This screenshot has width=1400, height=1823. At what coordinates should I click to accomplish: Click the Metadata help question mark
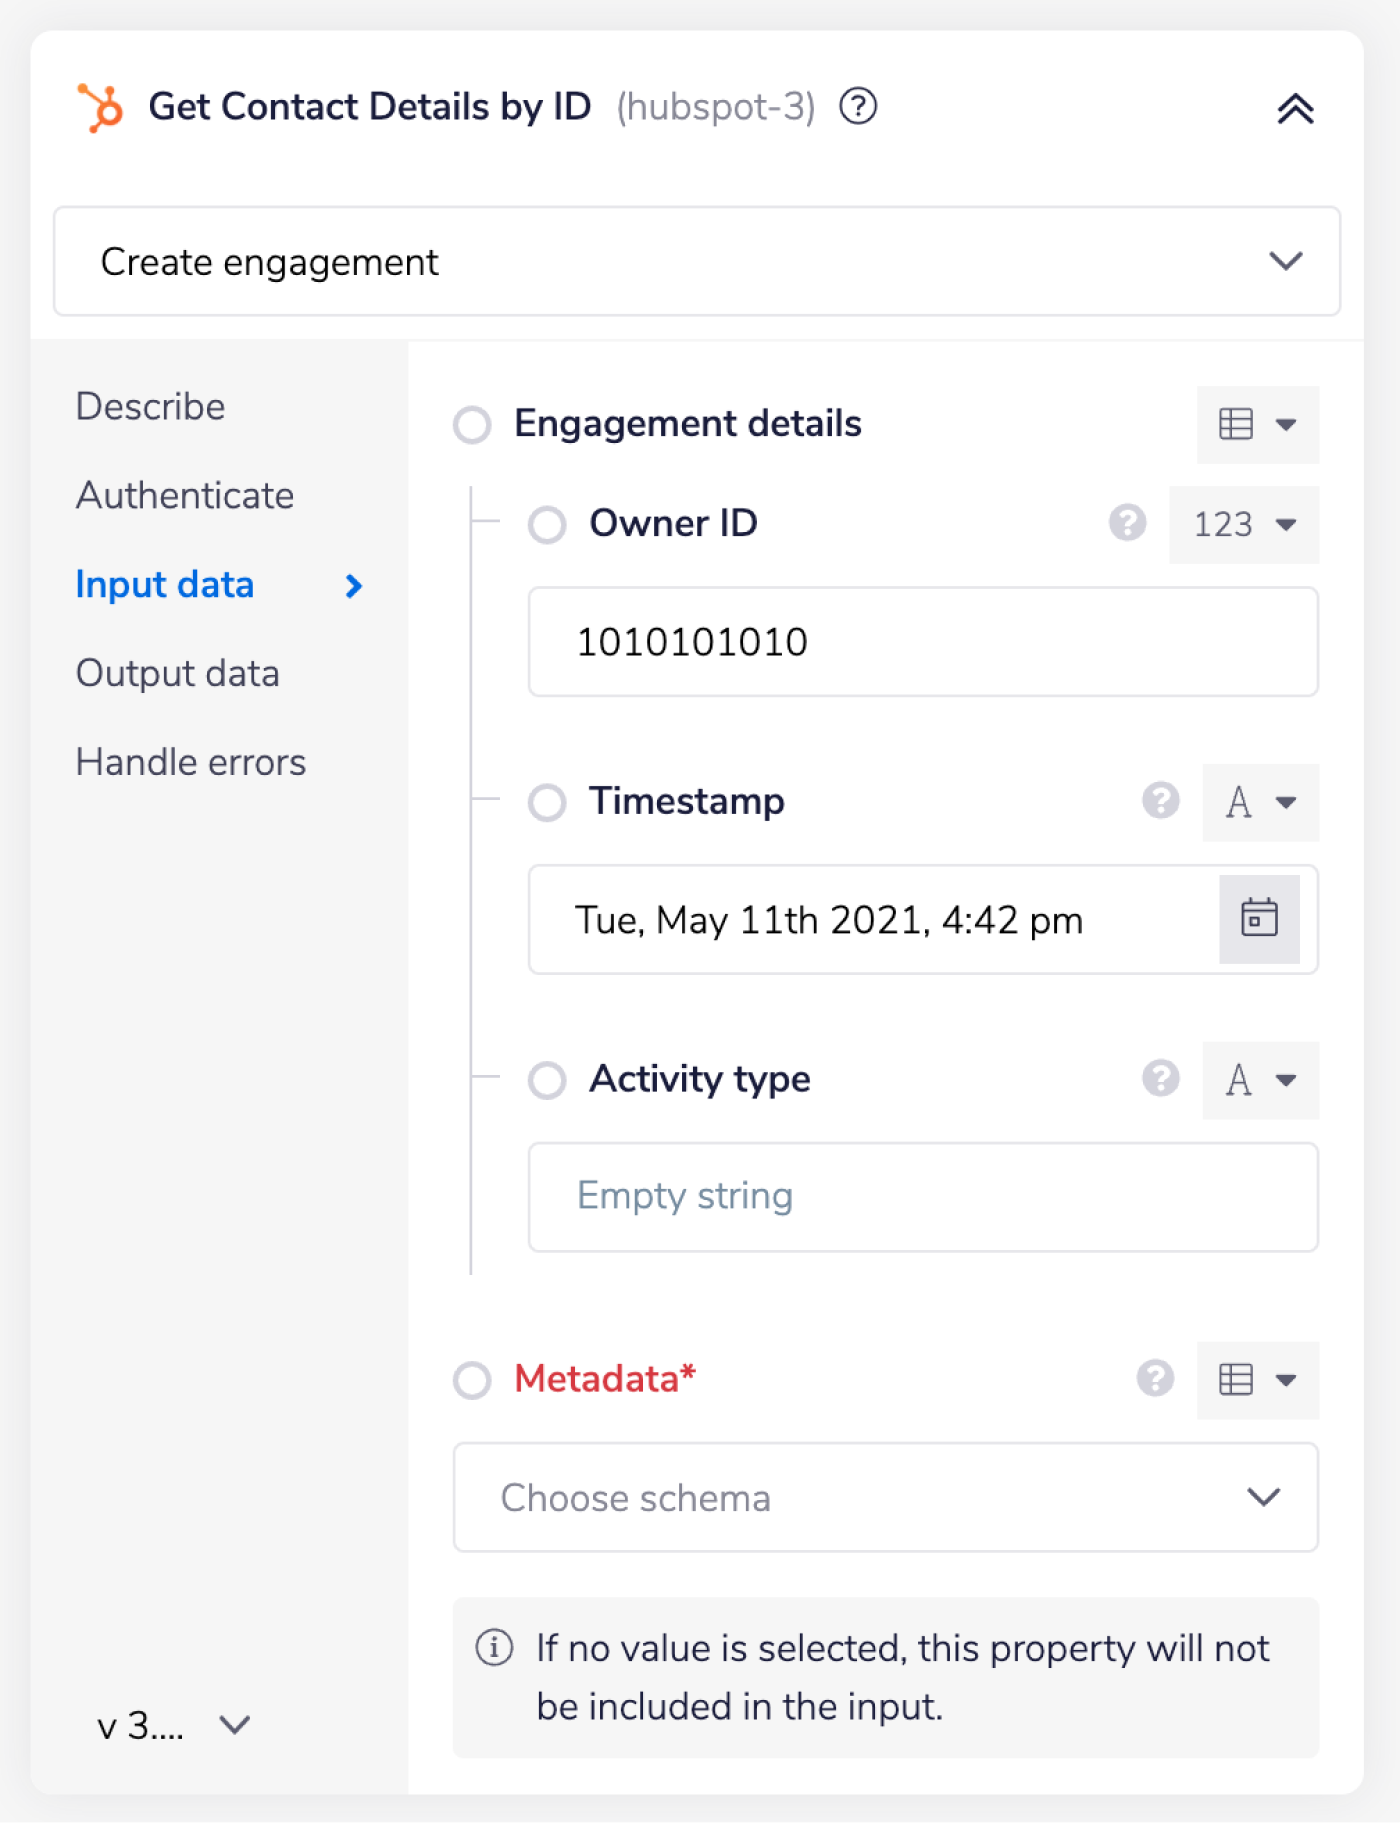(1155, 1379)
